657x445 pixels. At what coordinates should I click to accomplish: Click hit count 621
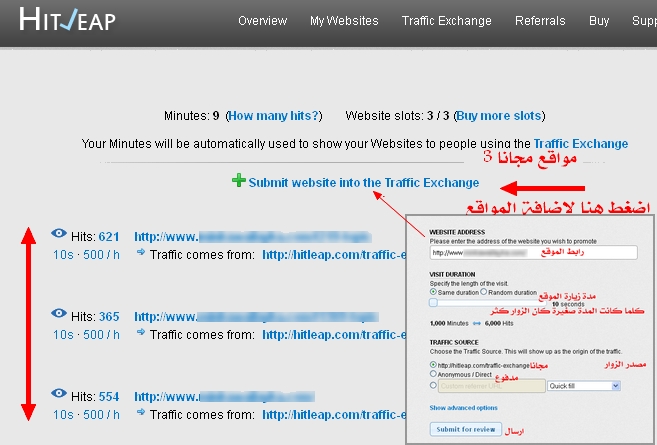109,237
